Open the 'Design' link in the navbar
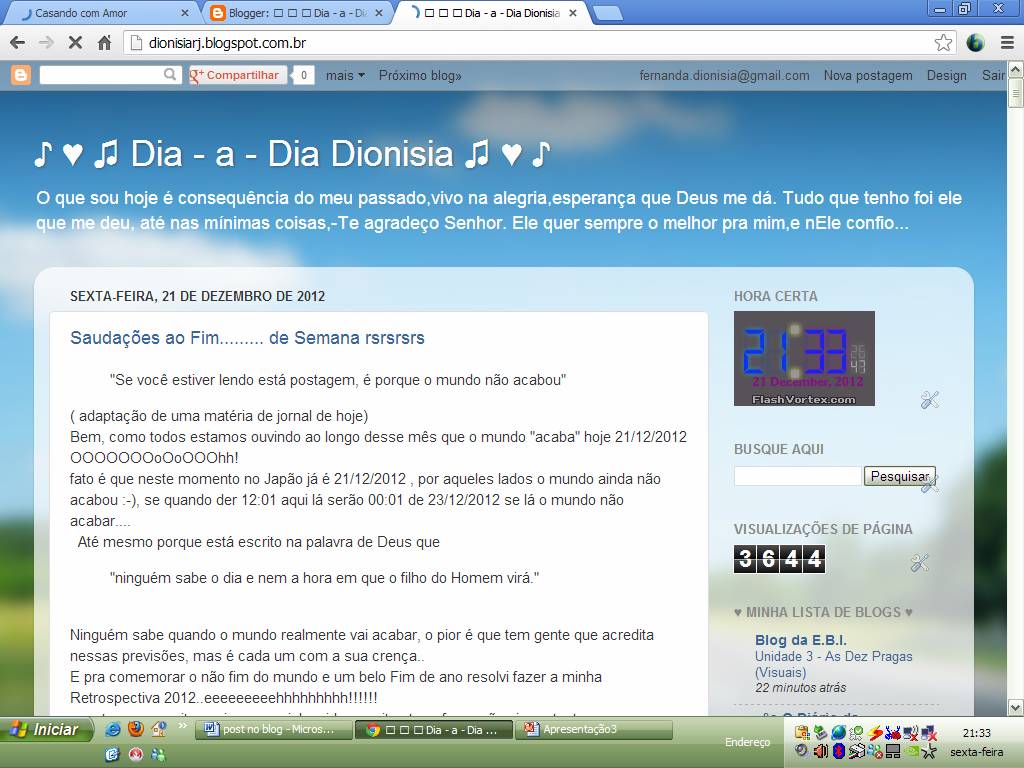This screenshot has height=768, width=1024. point(946,75)
